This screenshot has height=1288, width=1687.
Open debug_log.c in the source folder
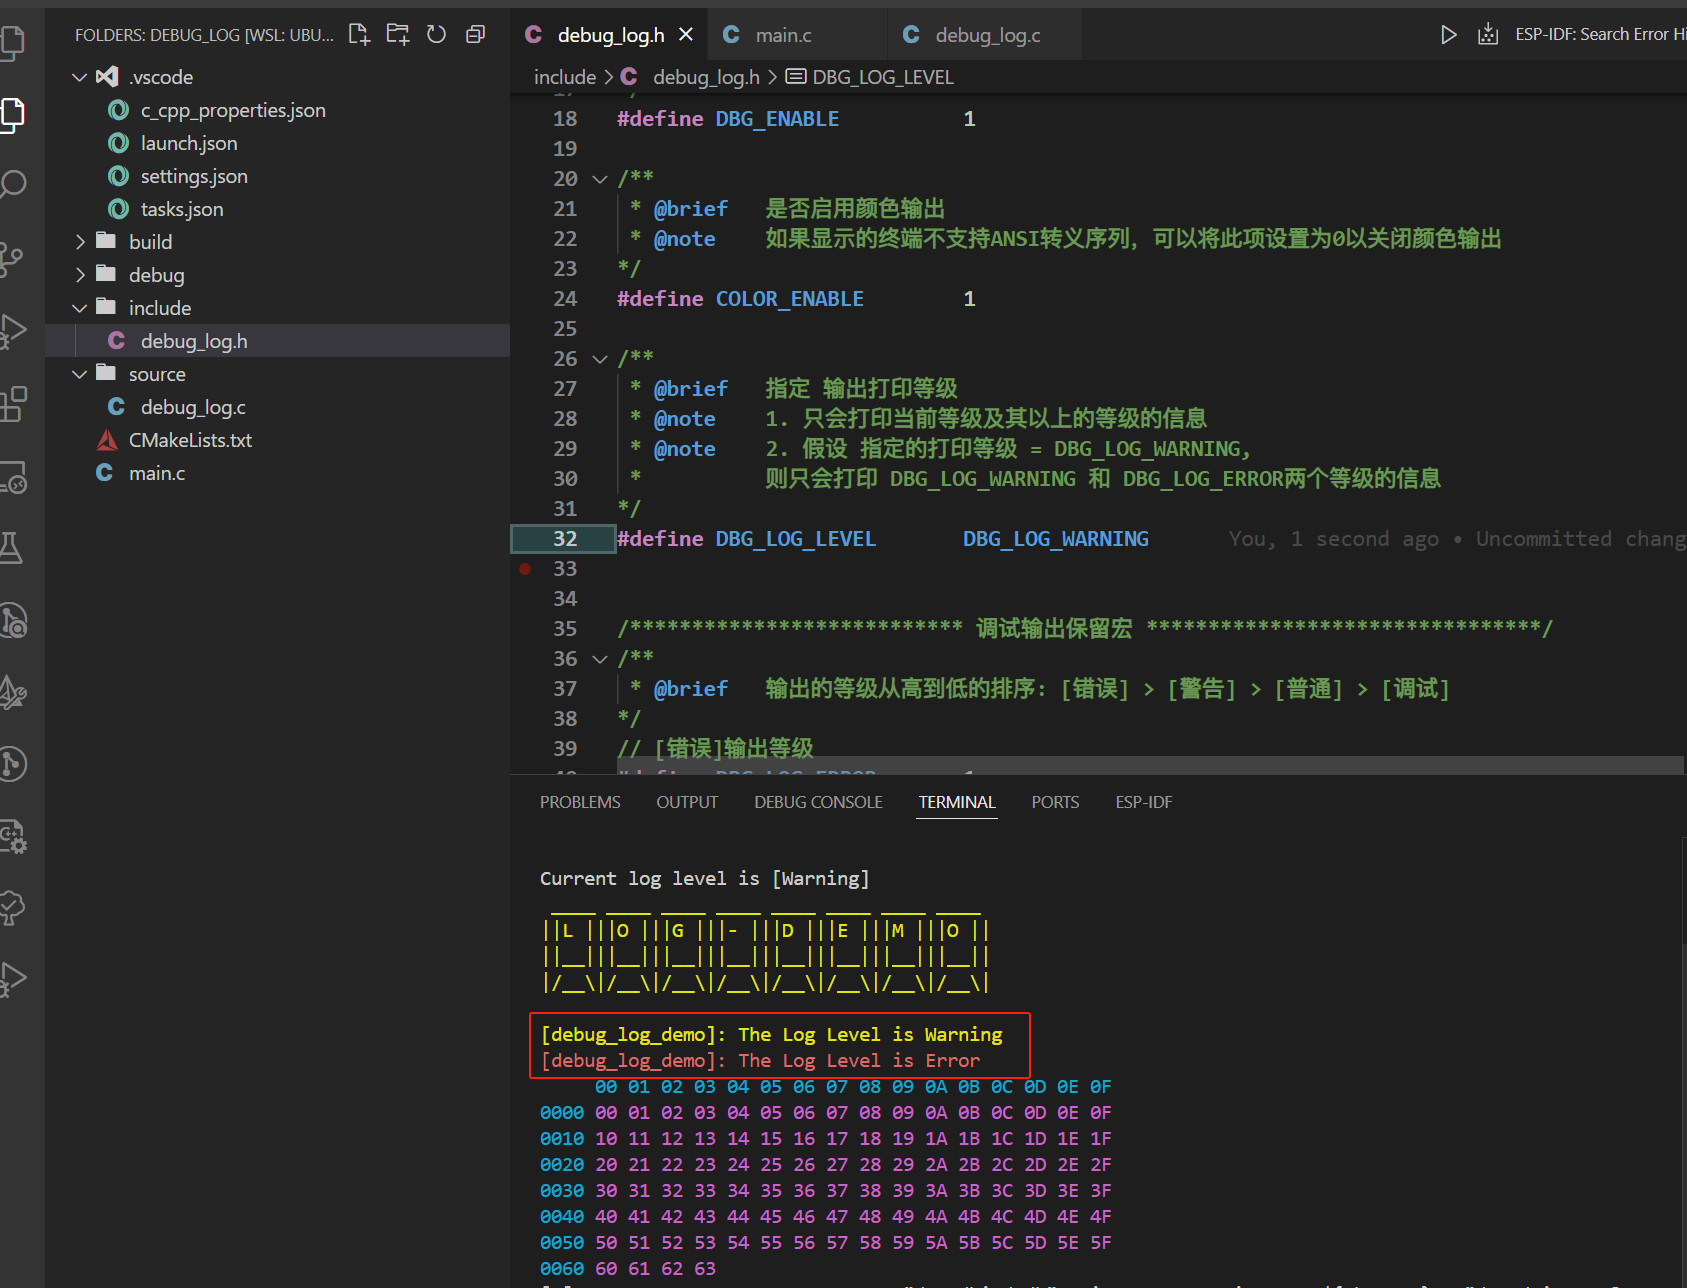[x=278, y=407]
